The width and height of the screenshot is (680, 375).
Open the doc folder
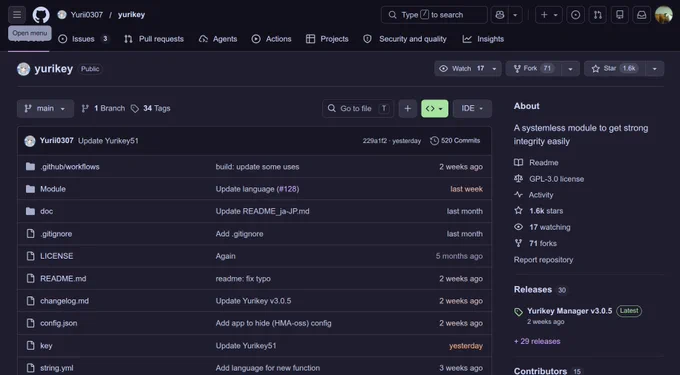click(x=46, y=211)
